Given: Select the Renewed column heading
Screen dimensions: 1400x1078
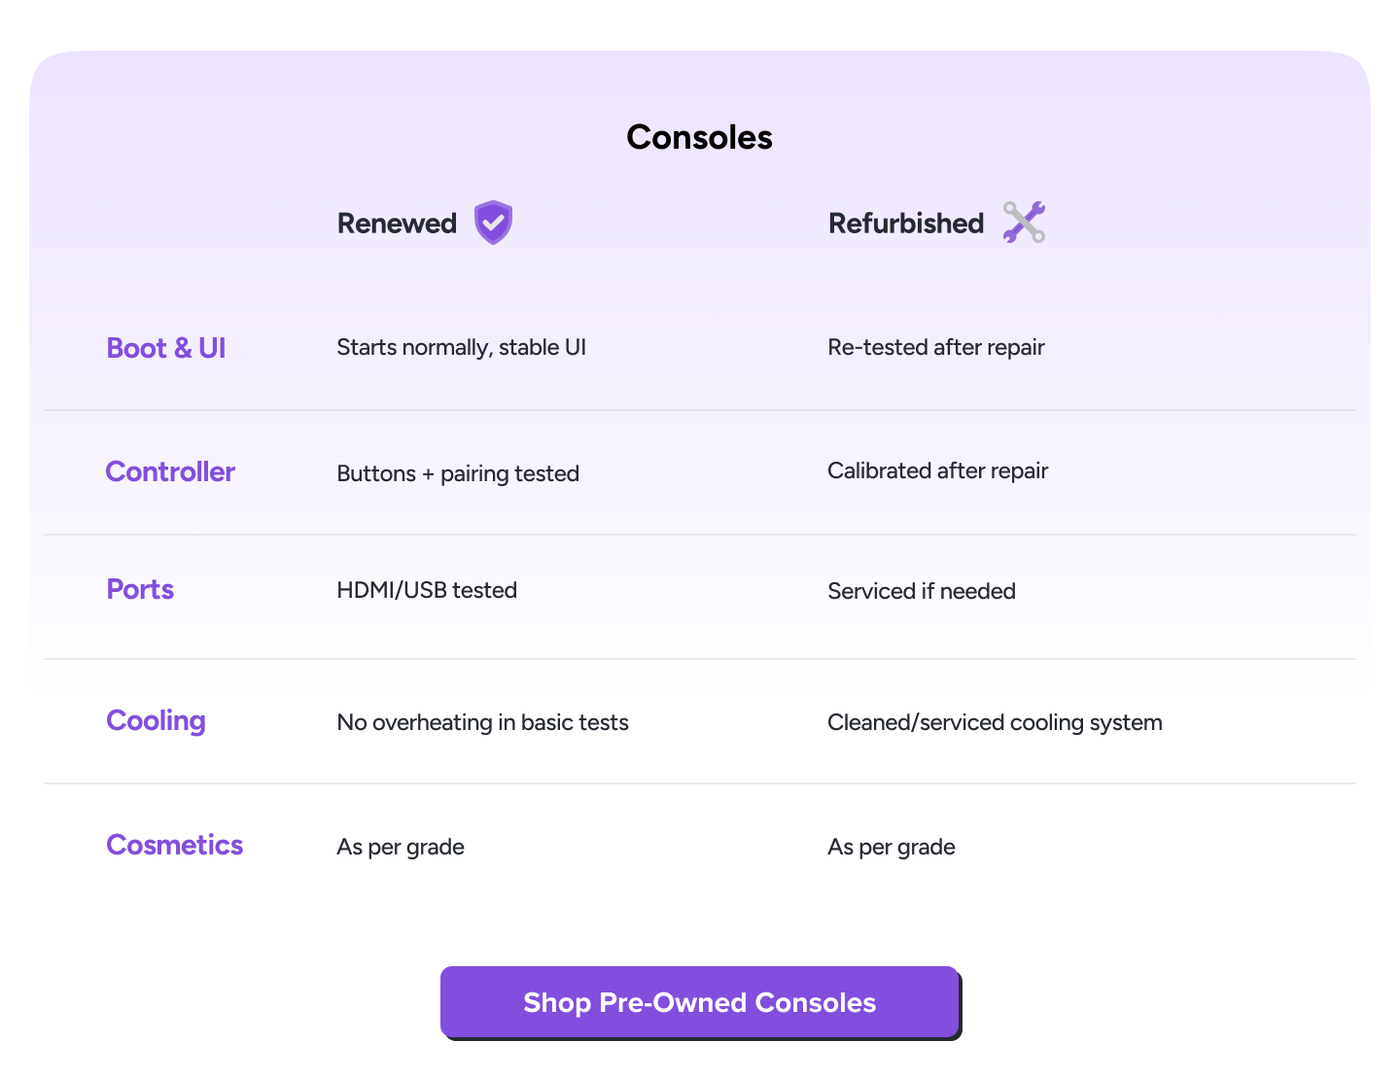Looking at the screenshot, I should pos(397,223).
